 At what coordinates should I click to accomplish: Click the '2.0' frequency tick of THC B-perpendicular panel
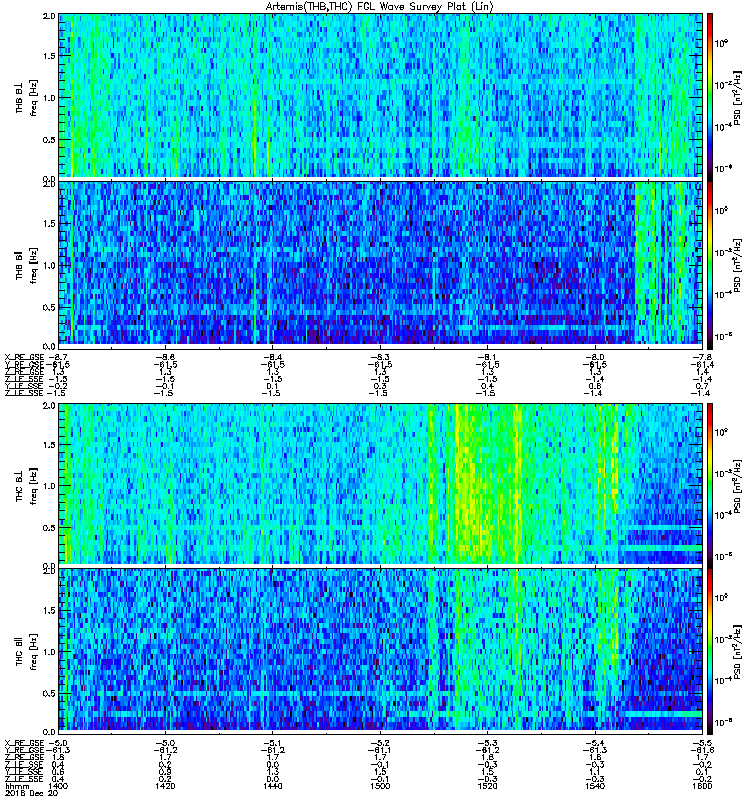coord(49,406)
